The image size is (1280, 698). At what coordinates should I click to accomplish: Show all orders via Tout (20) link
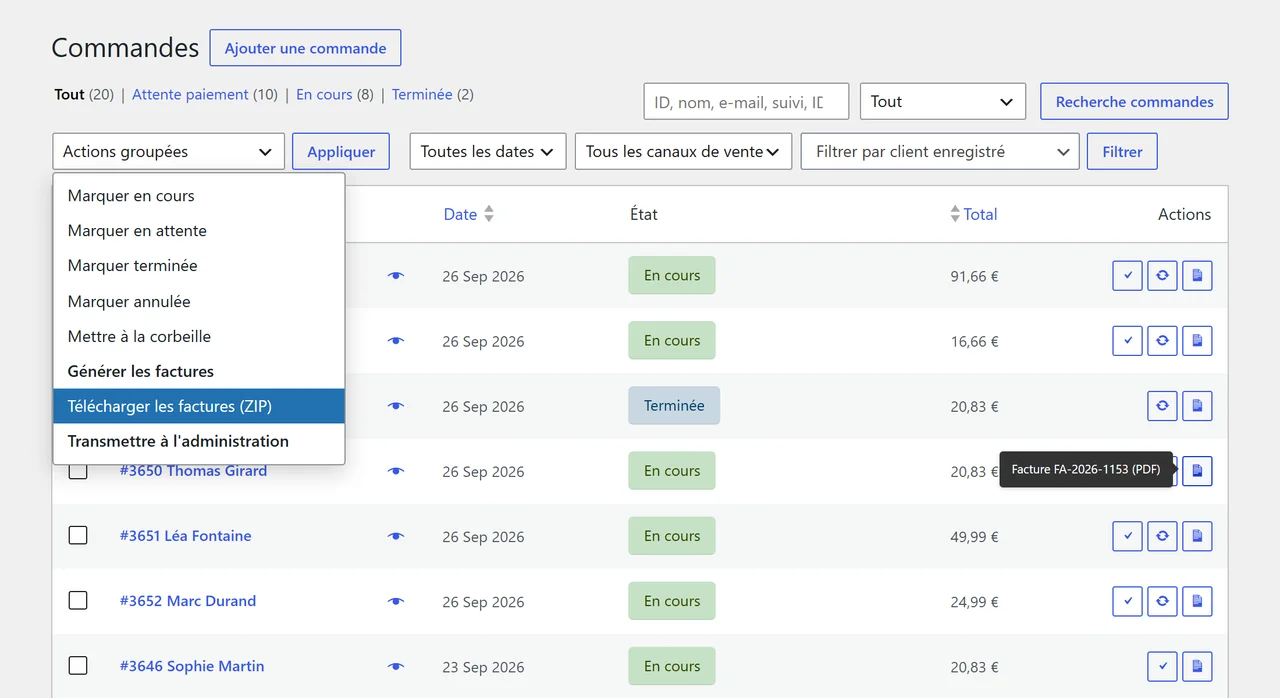pyautogui.click(x=84, y=95)
